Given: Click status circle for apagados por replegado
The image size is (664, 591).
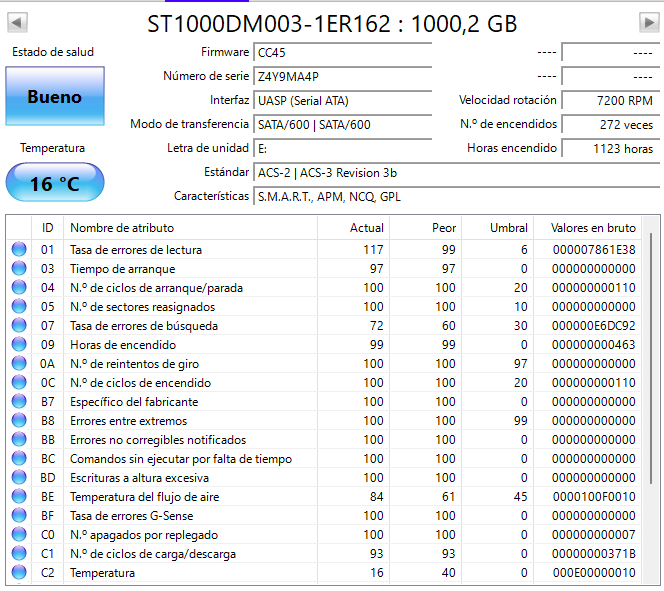Looking at the screenshot, I should [19, 534].
